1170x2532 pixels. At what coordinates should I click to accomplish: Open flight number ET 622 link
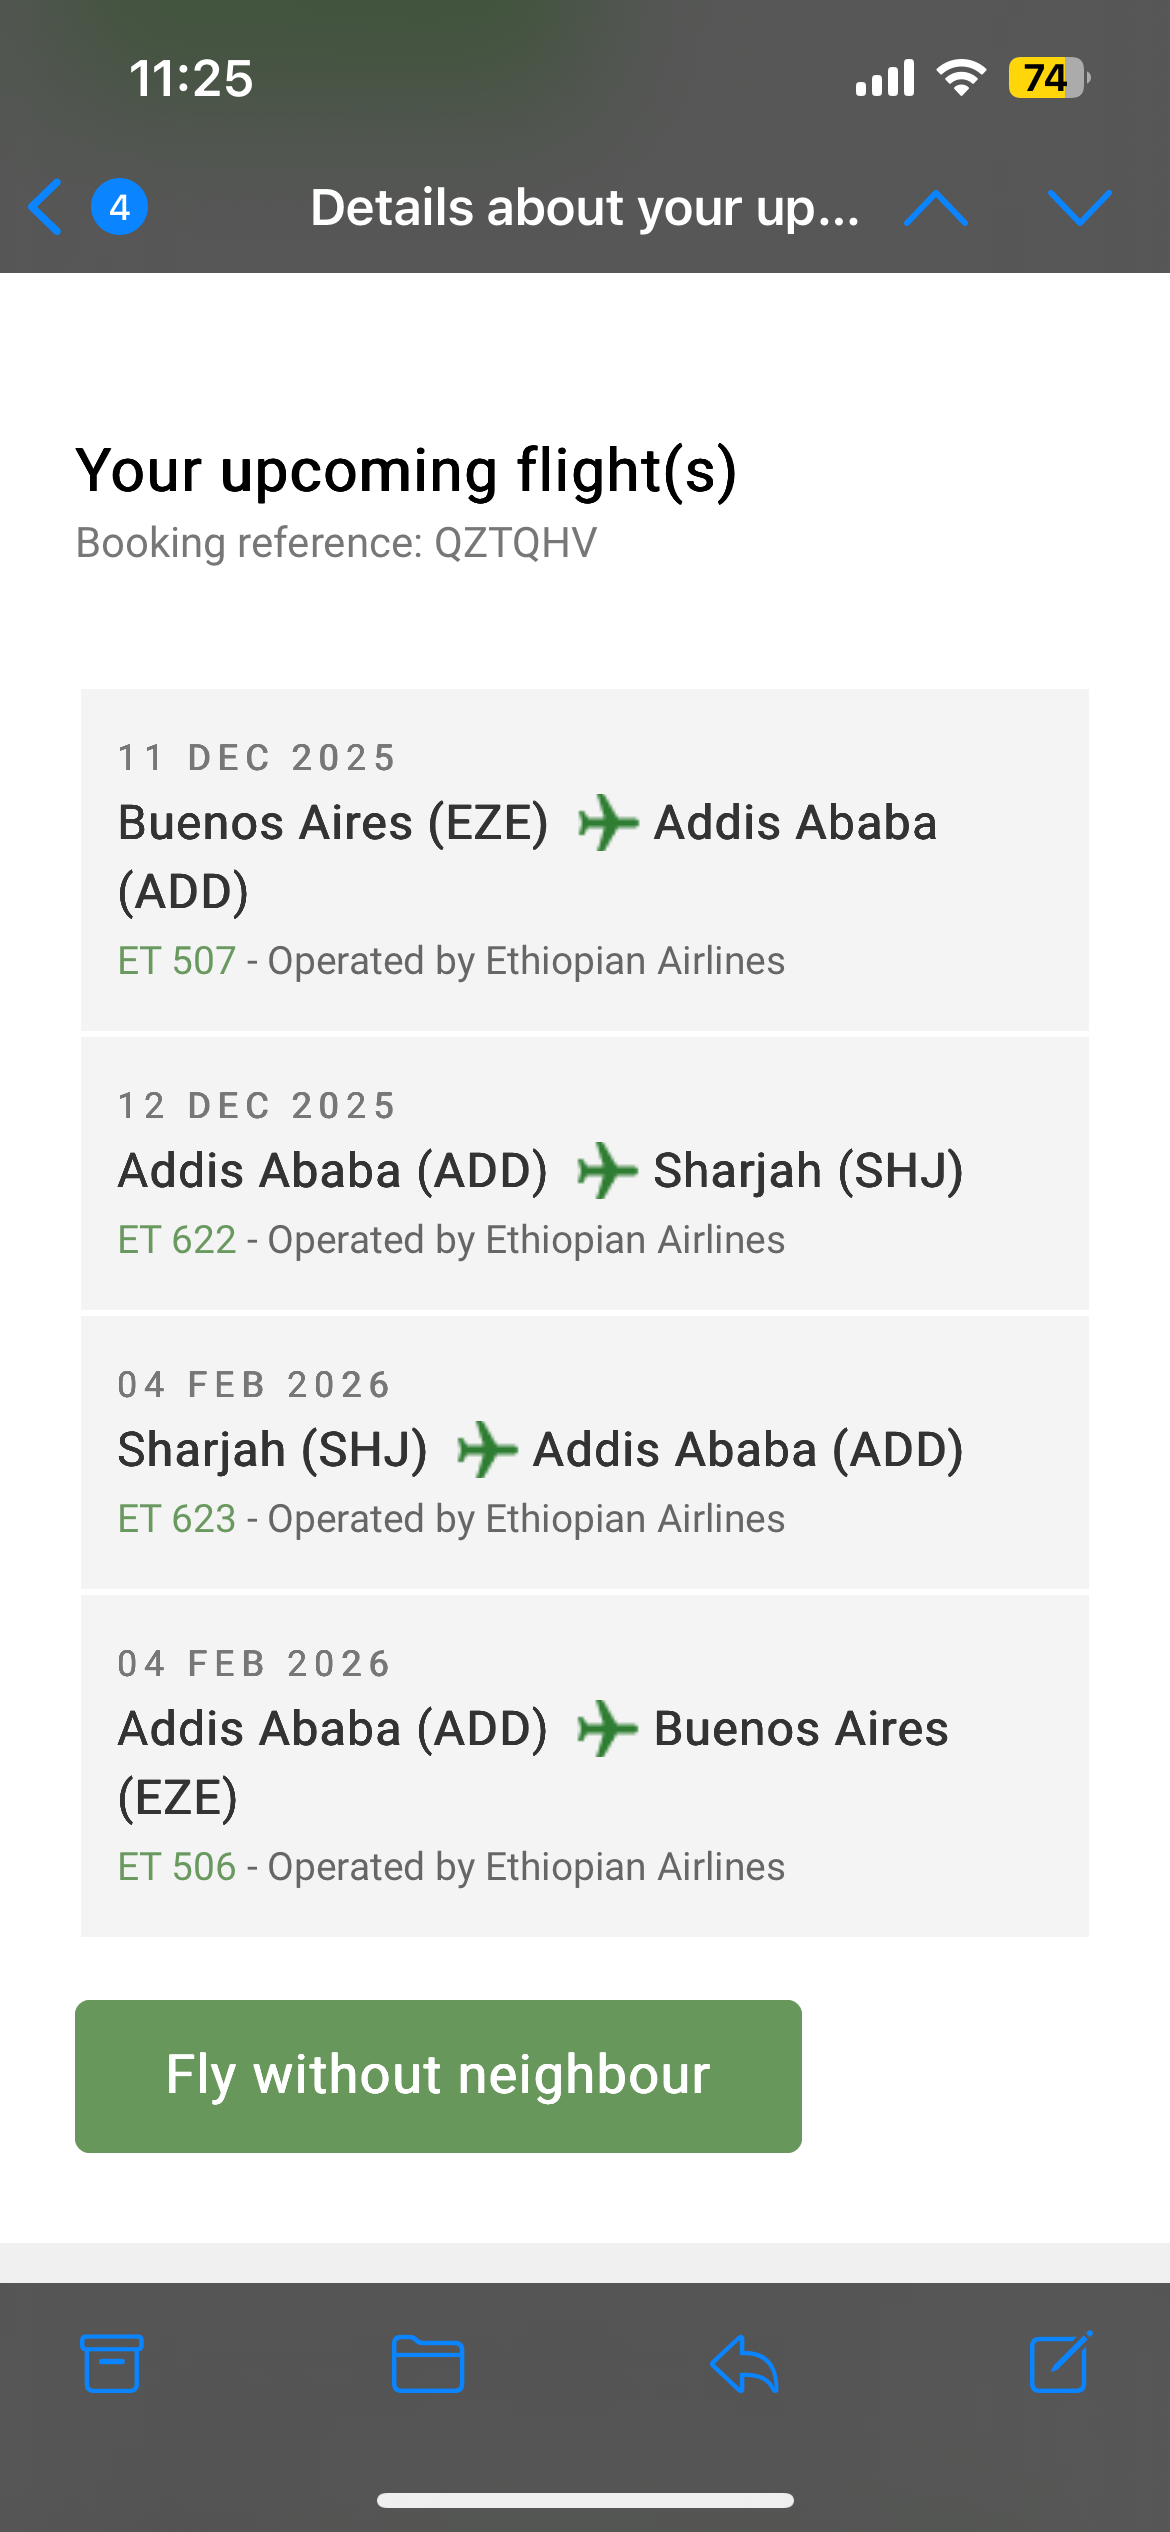[177, 1240]
